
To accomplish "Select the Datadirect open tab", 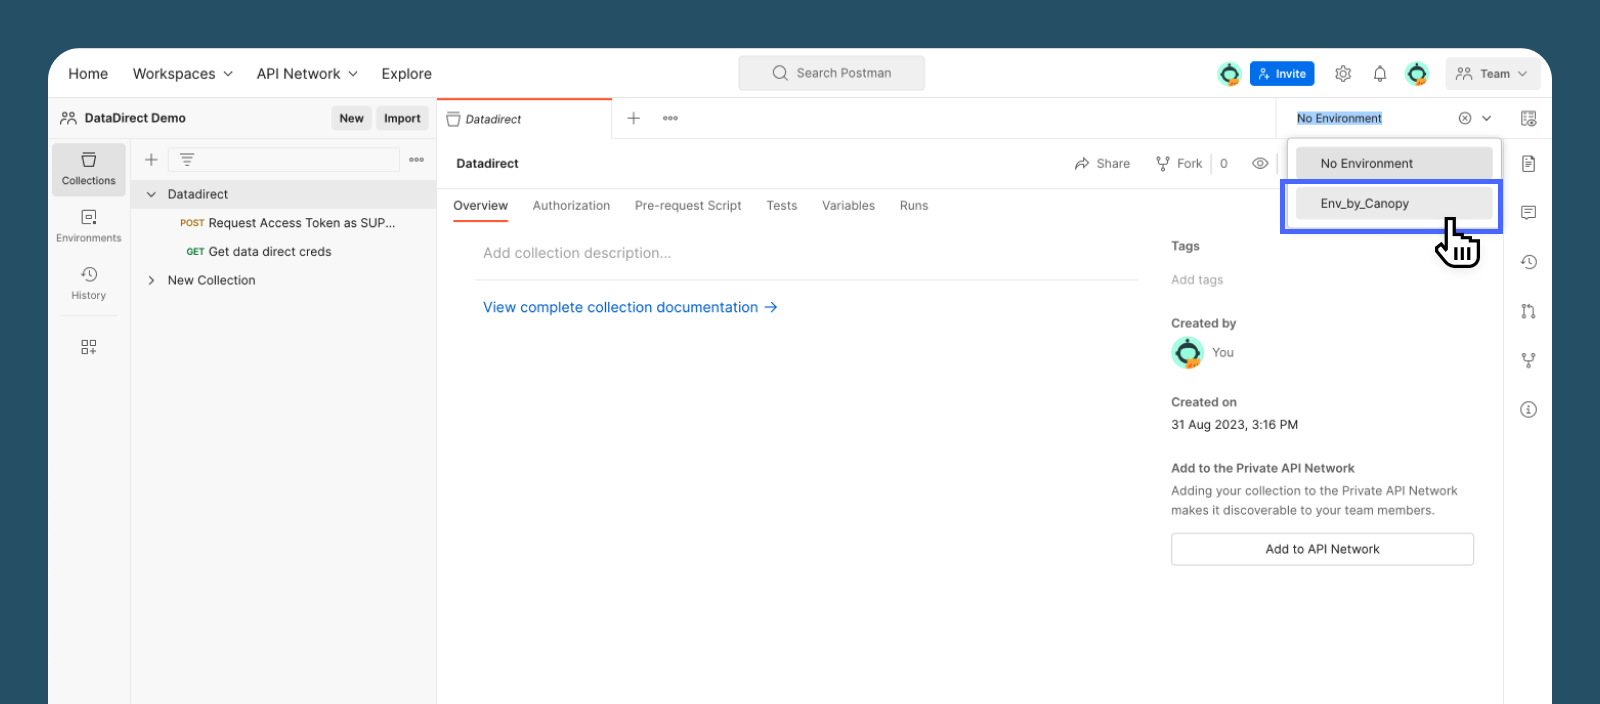I will click(524, 119).
